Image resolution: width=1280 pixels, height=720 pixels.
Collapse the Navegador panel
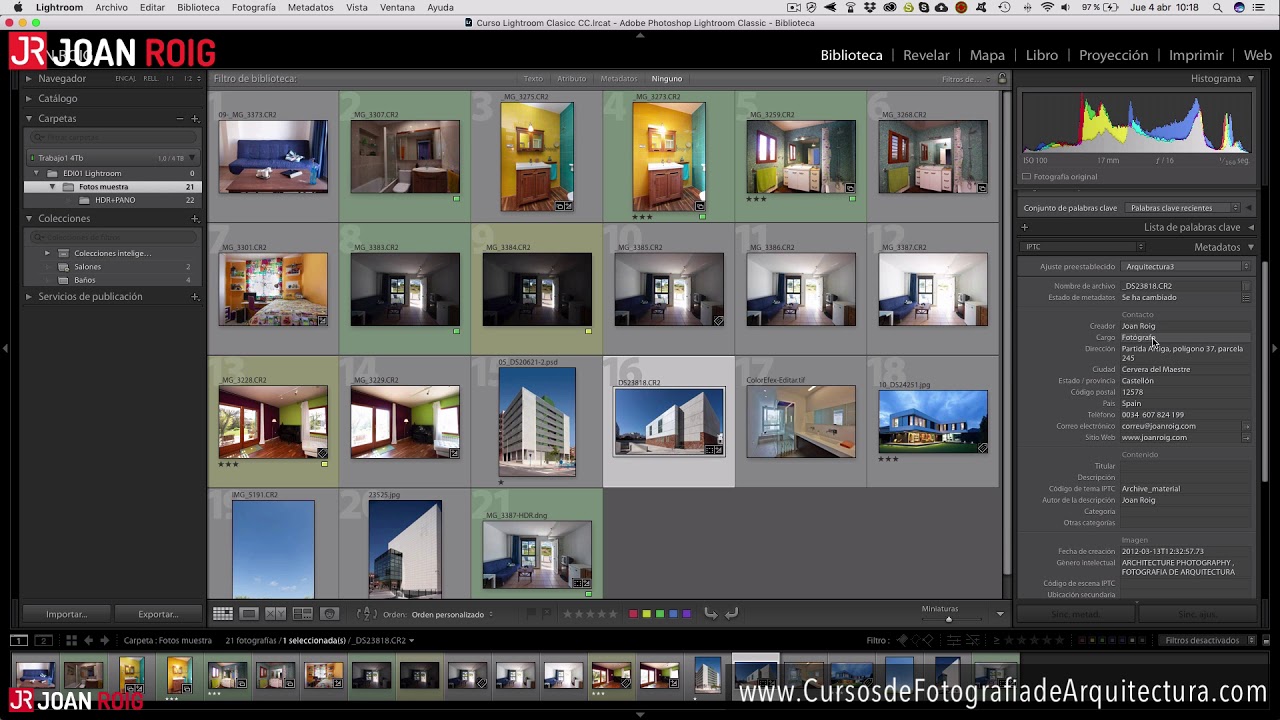[28, 78]
